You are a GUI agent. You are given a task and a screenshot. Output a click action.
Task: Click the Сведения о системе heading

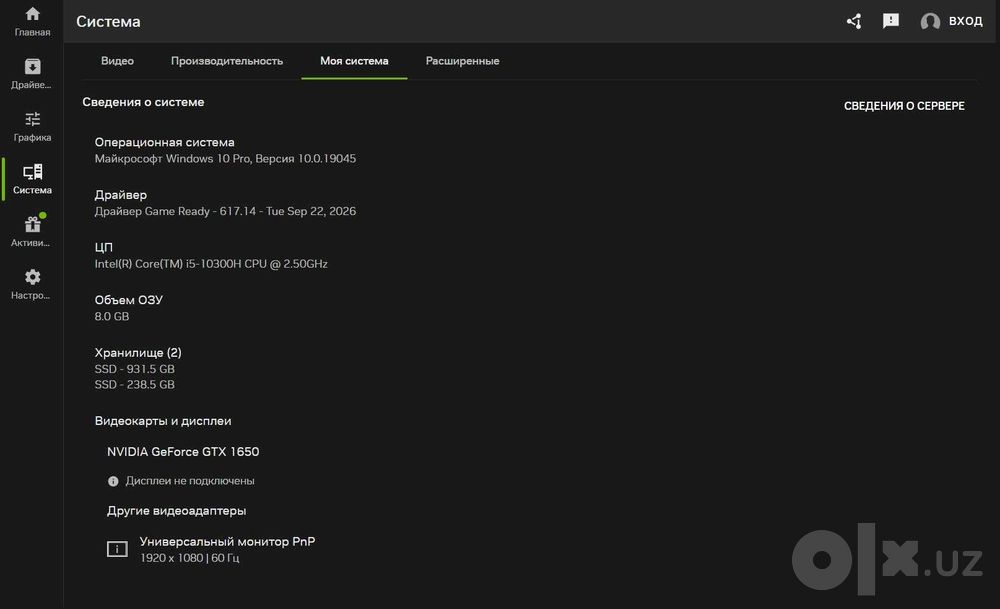coord(143,102)
